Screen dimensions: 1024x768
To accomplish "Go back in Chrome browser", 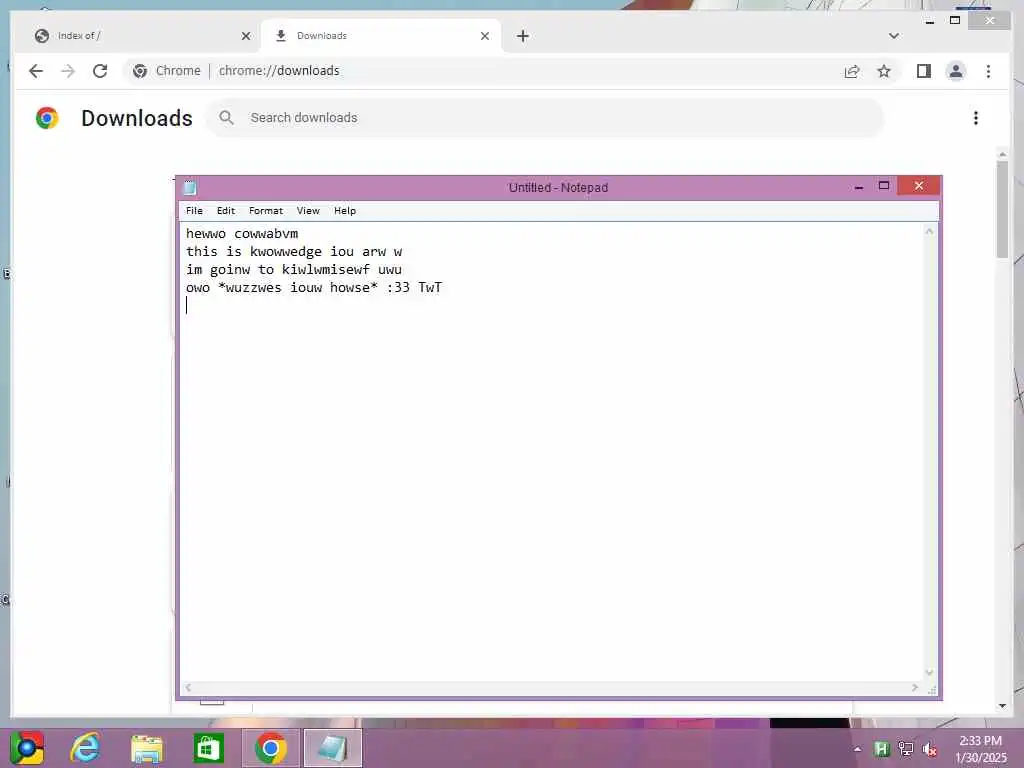I will [x=36, y=71].
